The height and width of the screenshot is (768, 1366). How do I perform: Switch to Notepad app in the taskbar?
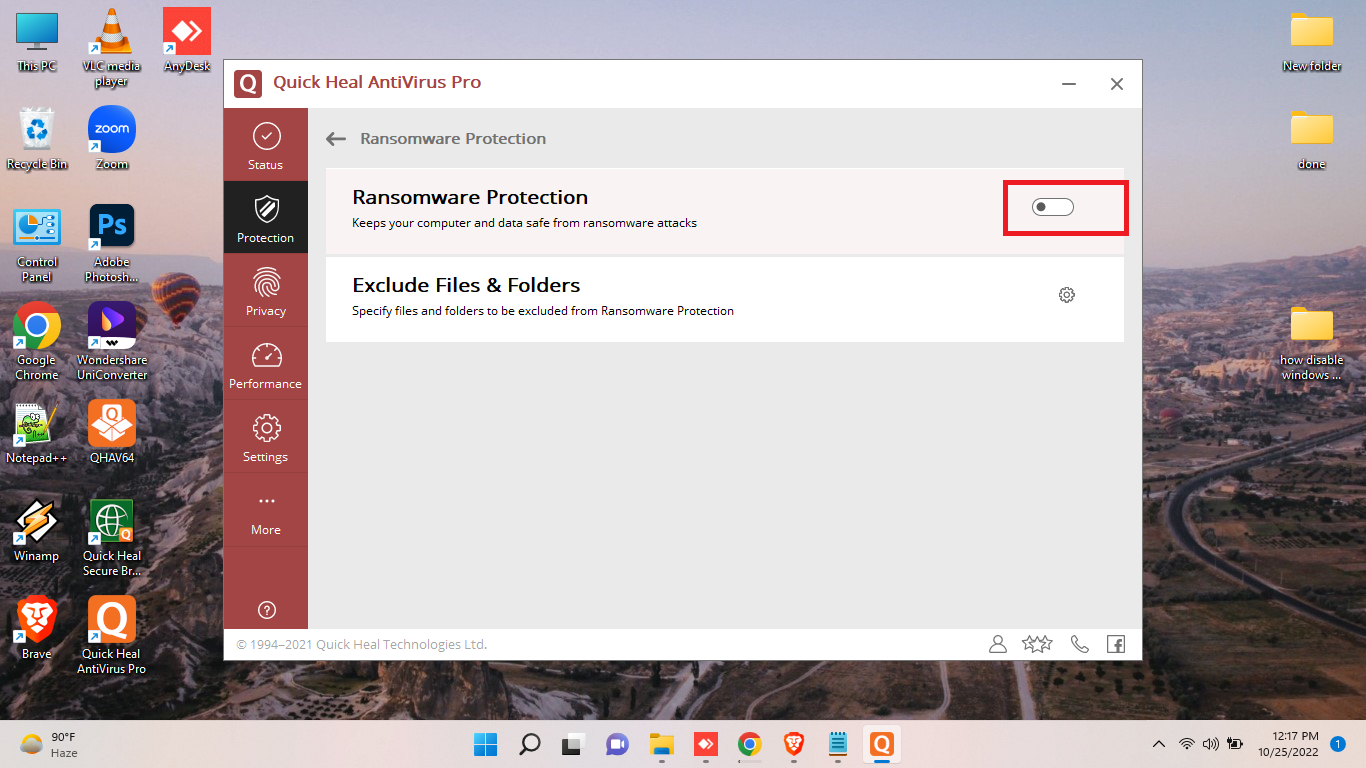pos(838,744)
